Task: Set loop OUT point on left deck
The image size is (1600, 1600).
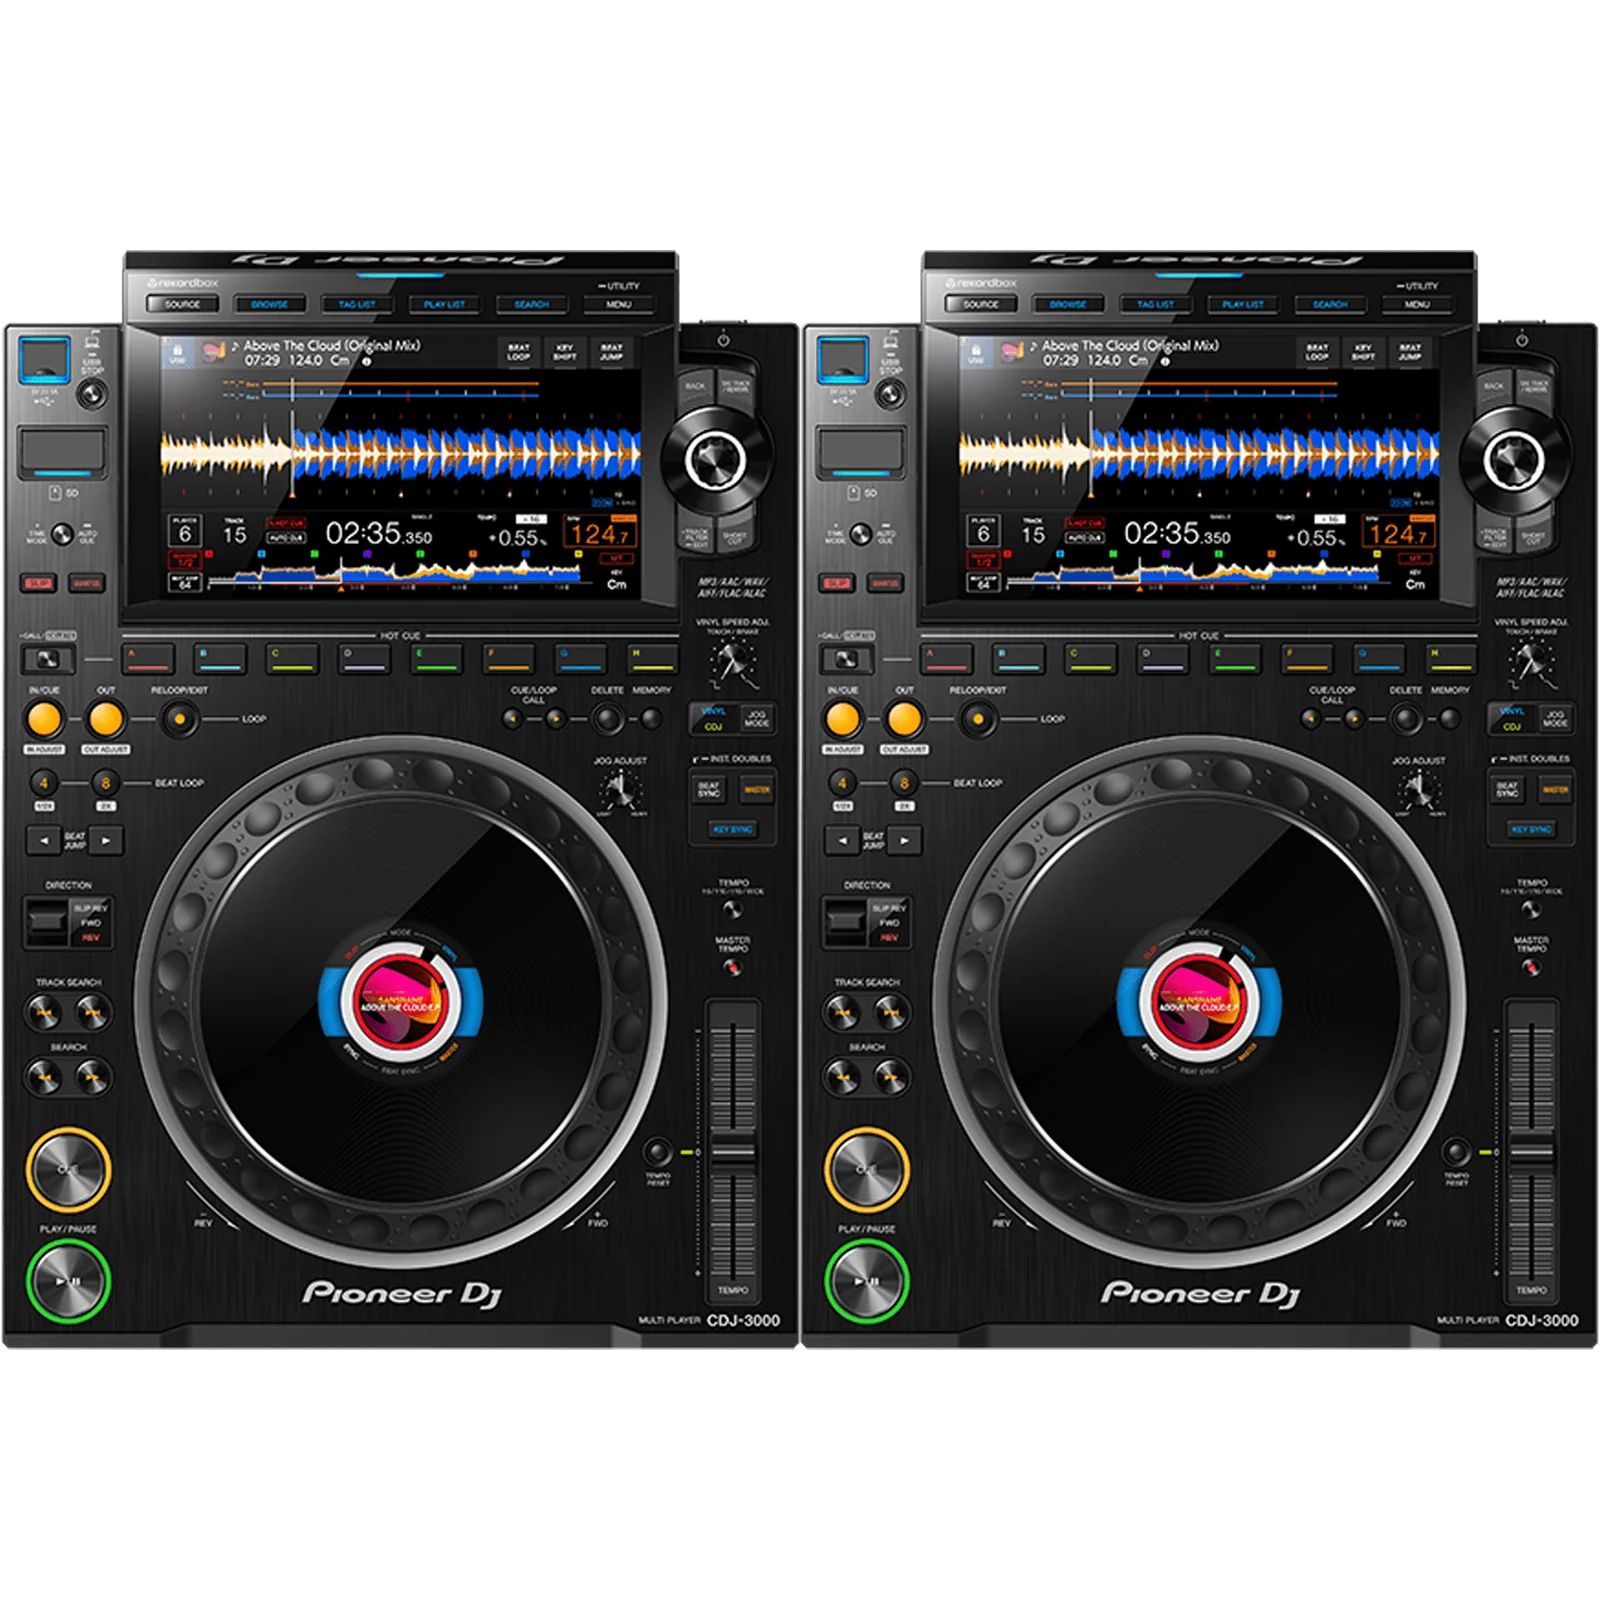Action: [105, 719]
